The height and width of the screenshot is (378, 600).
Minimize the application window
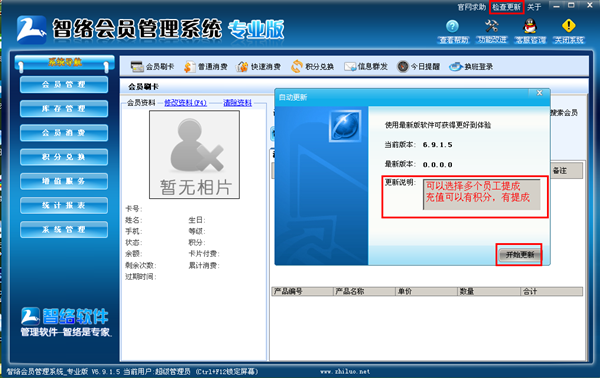click(556, 6)
